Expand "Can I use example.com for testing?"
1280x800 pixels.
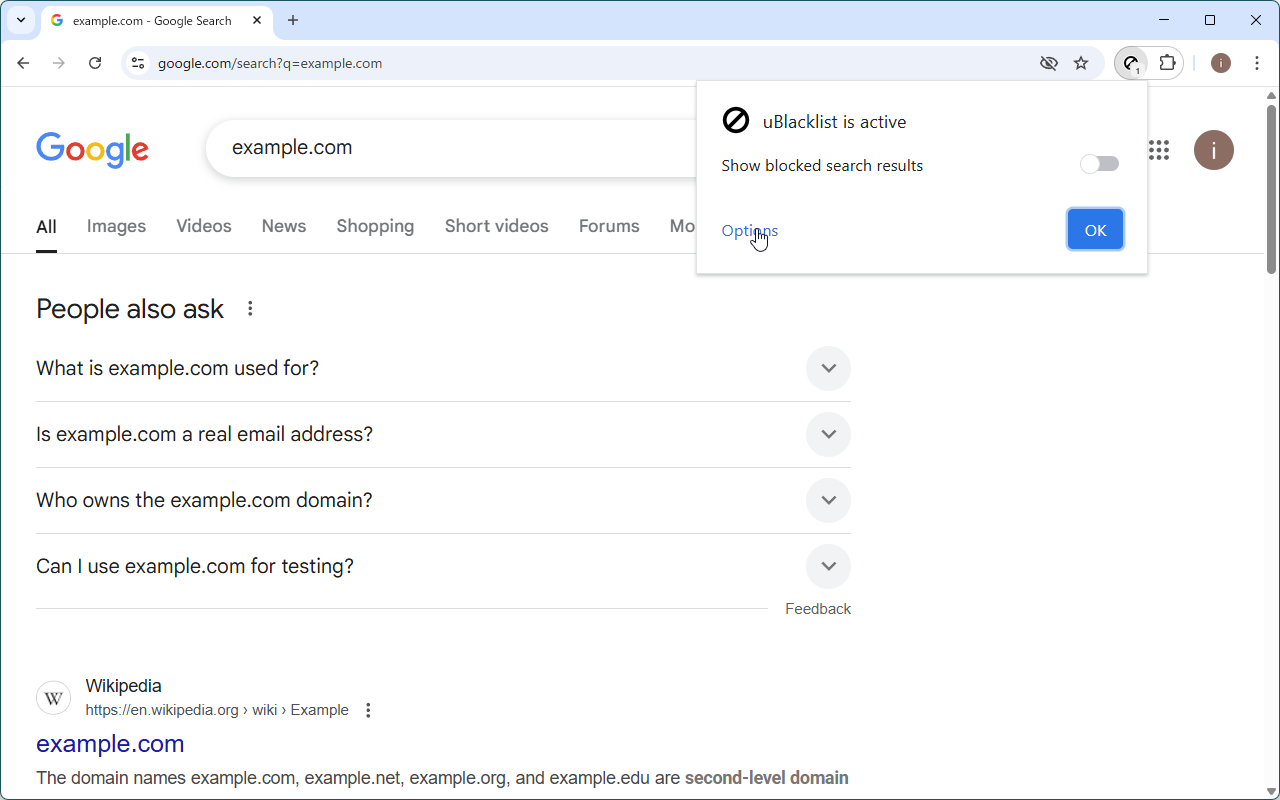point(828,566)
